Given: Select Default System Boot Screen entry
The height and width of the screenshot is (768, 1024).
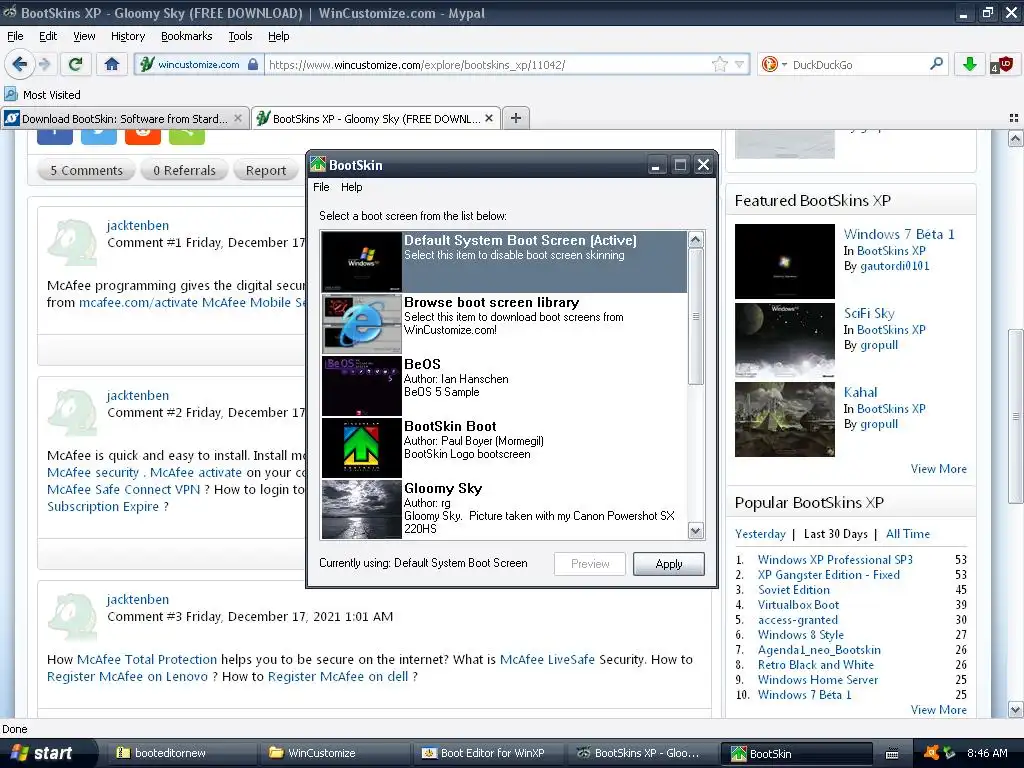Looking at the screenshot, I should coord(504,261).
